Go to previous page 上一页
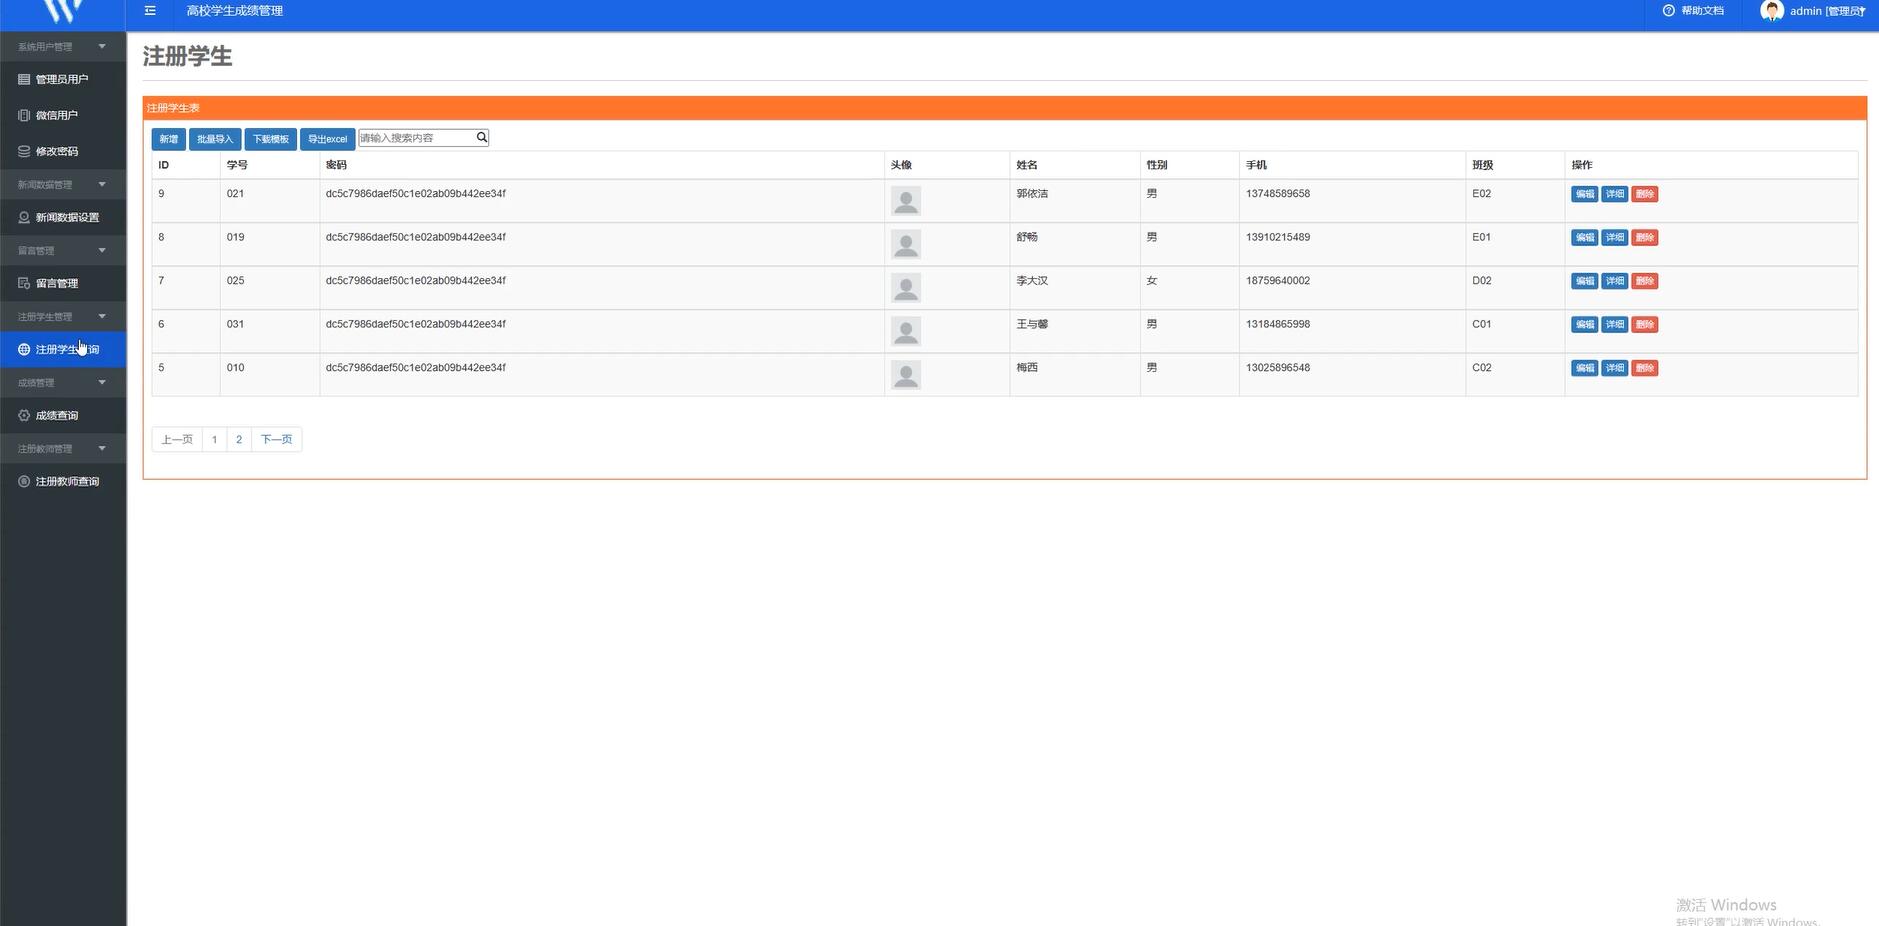 pyautogui.click(x=177, y=439)
